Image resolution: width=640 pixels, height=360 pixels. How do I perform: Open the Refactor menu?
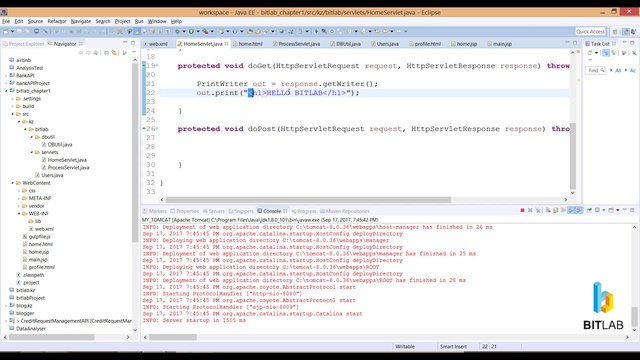tap(57, 21)
